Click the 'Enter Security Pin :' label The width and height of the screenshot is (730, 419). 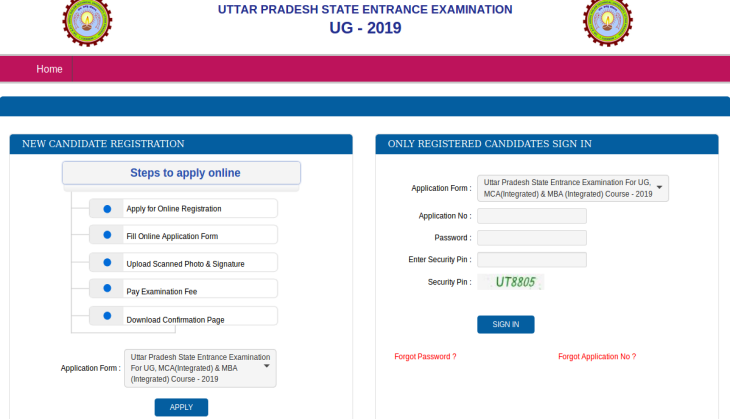[x=440, y=260]
